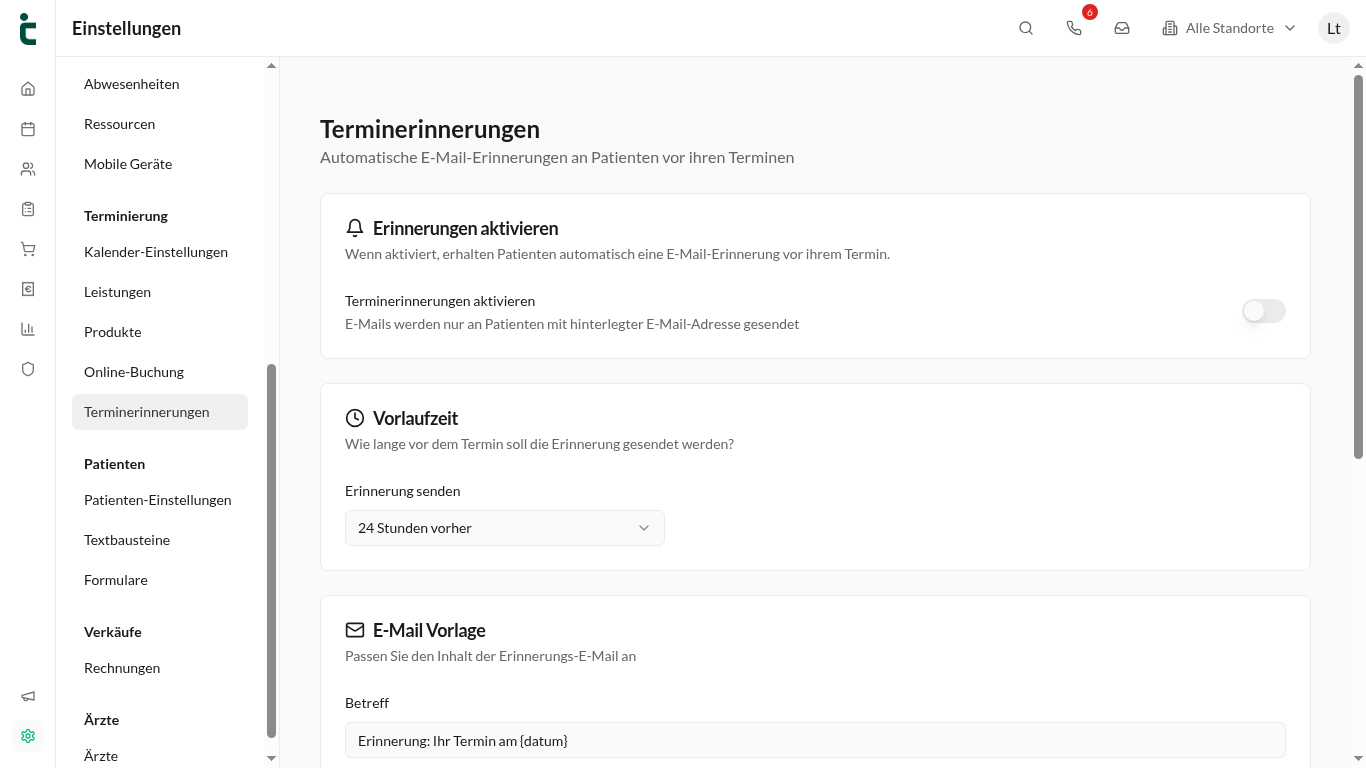Open the Alle Standorte location selector
Screen dimensions: 1366x768
(1229, 28)
